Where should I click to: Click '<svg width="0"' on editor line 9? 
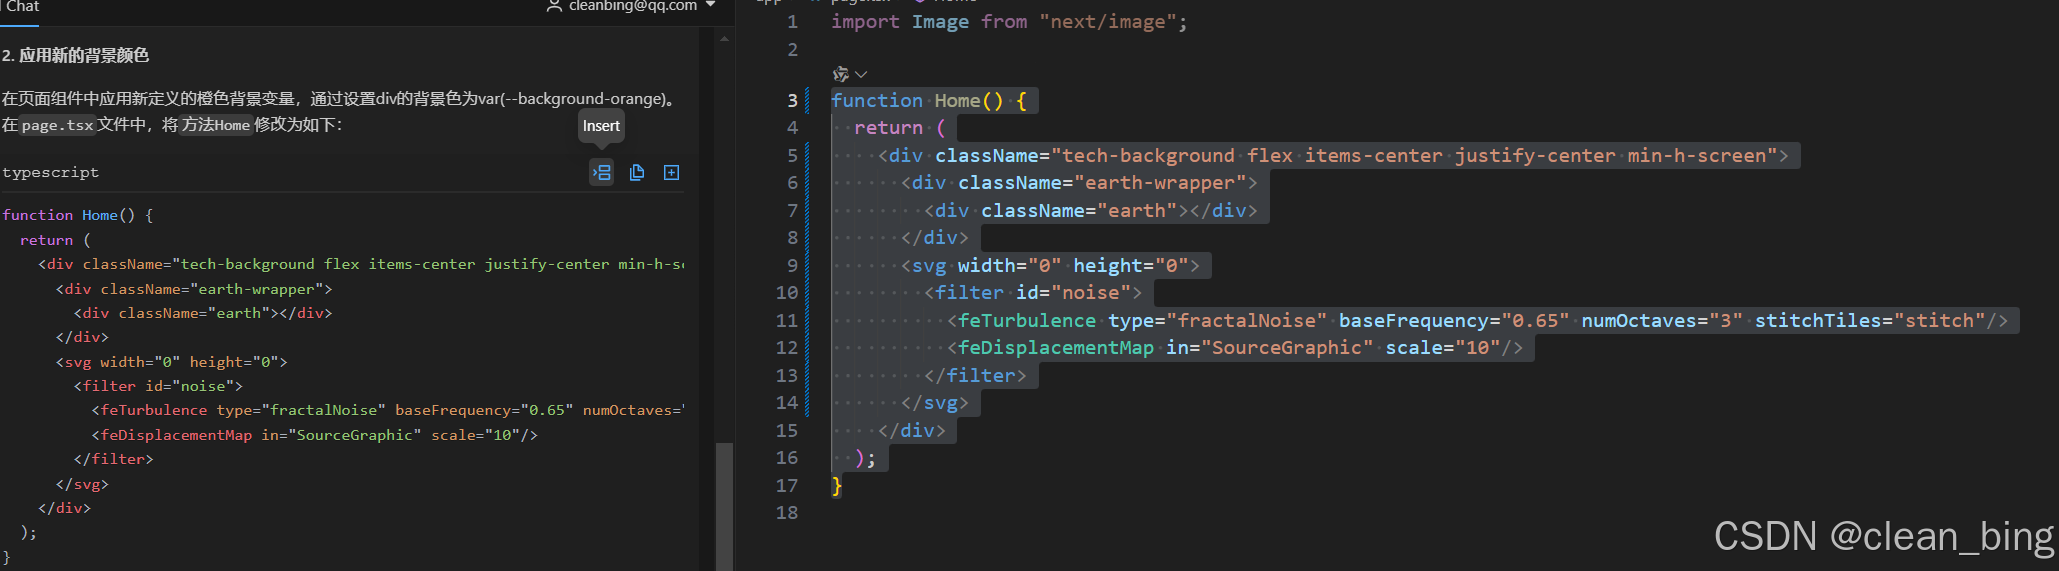pyautogui.click(x=981, y=265)
